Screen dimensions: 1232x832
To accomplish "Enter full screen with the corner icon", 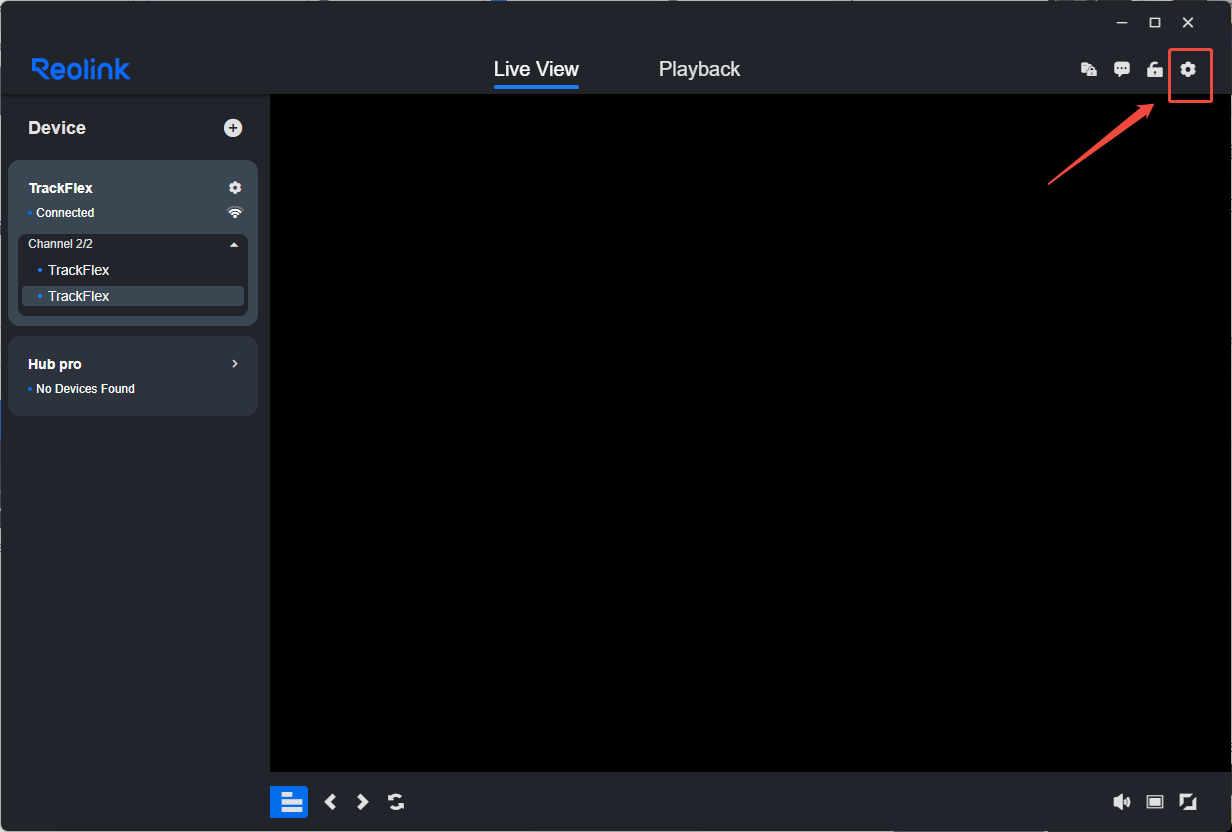I will click(1188, 802).
